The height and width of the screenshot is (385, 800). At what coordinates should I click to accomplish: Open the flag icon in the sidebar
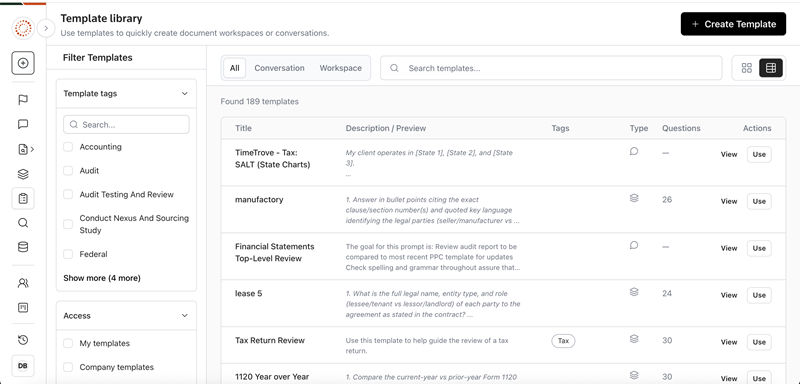point(23,99)
